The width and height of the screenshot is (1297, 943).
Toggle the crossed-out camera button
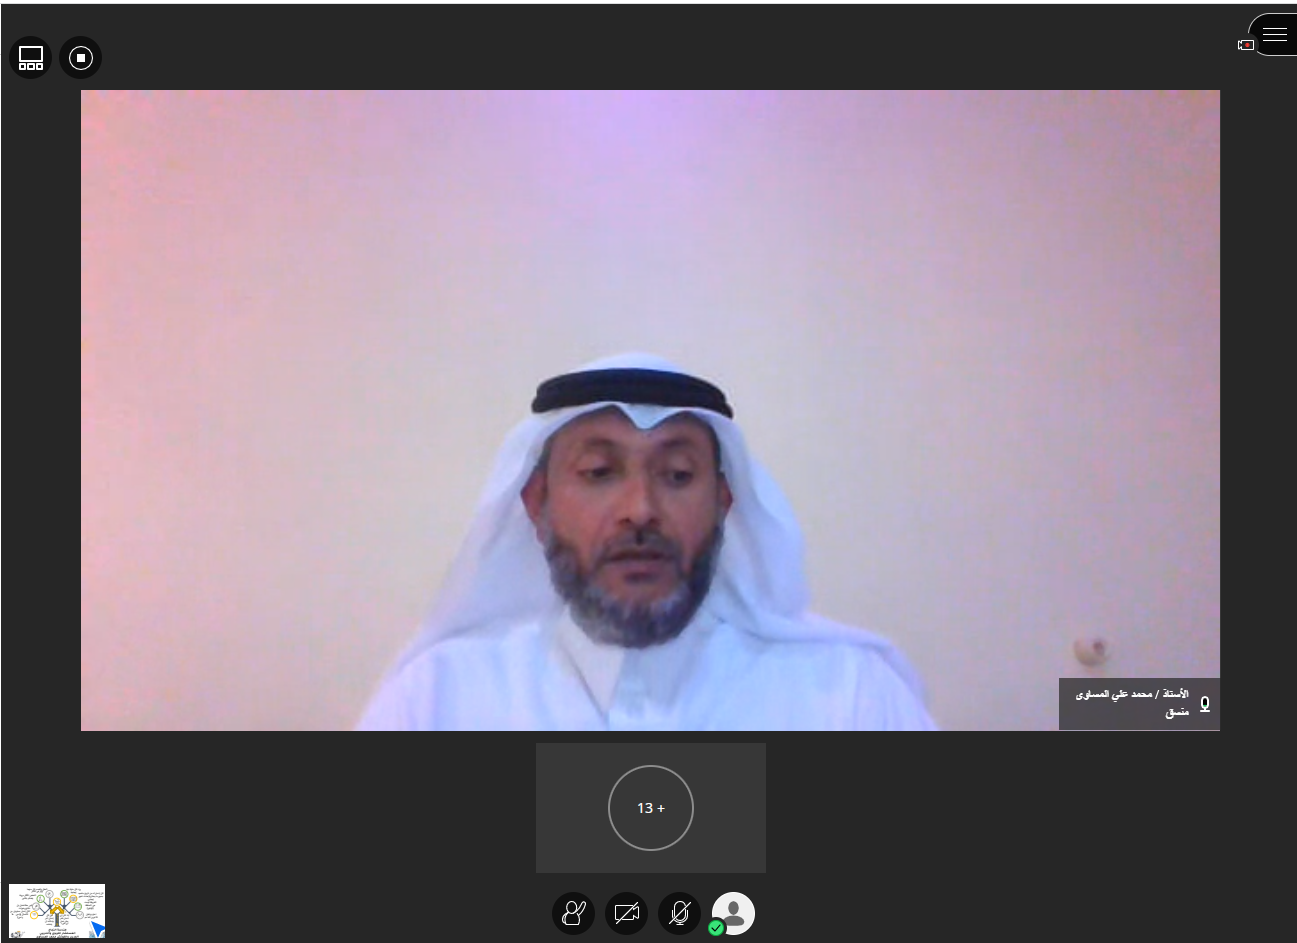click(626, 913)
